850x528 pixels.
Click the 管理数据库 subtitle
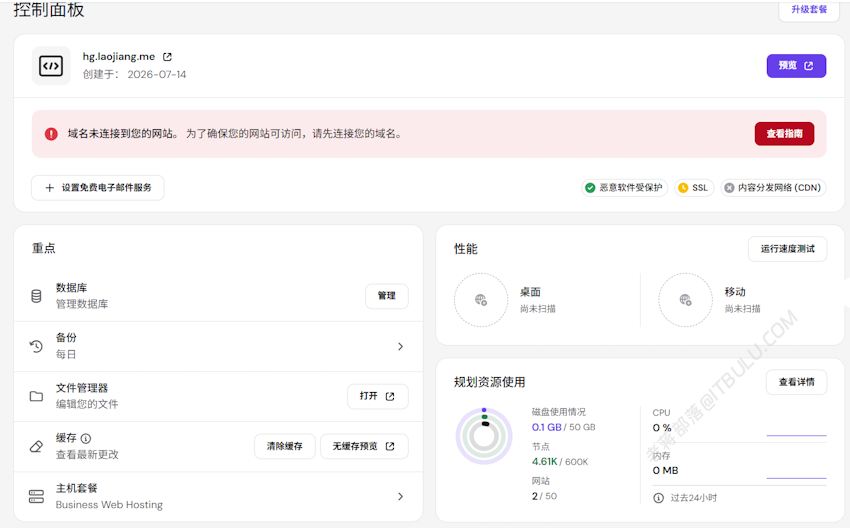point(82,304)
